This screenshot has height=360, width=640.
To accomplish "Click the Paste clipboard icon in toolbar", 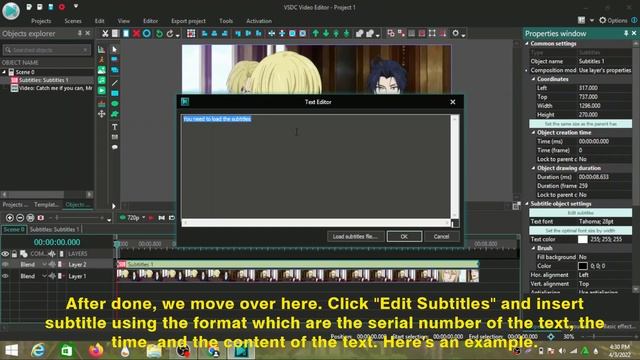I will (x=126, y=33).
